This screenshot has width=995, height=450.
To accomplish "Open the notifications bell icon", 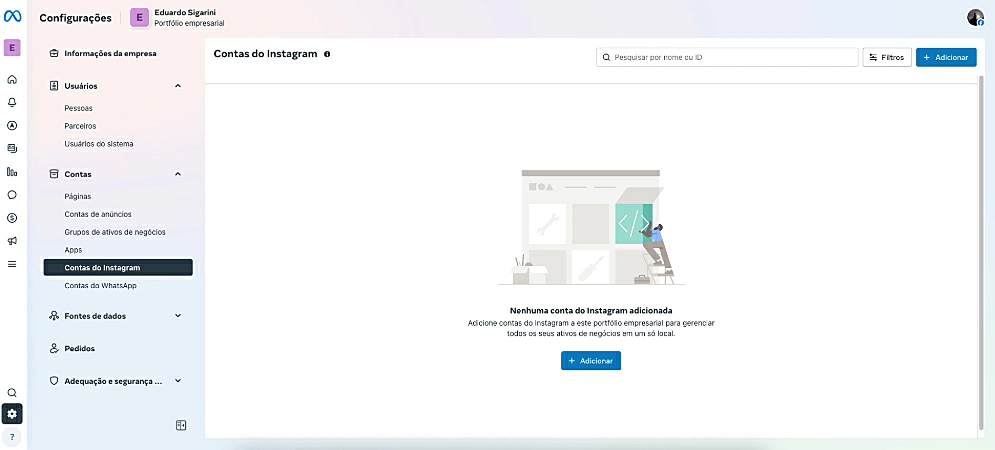I will coord(12,102).
